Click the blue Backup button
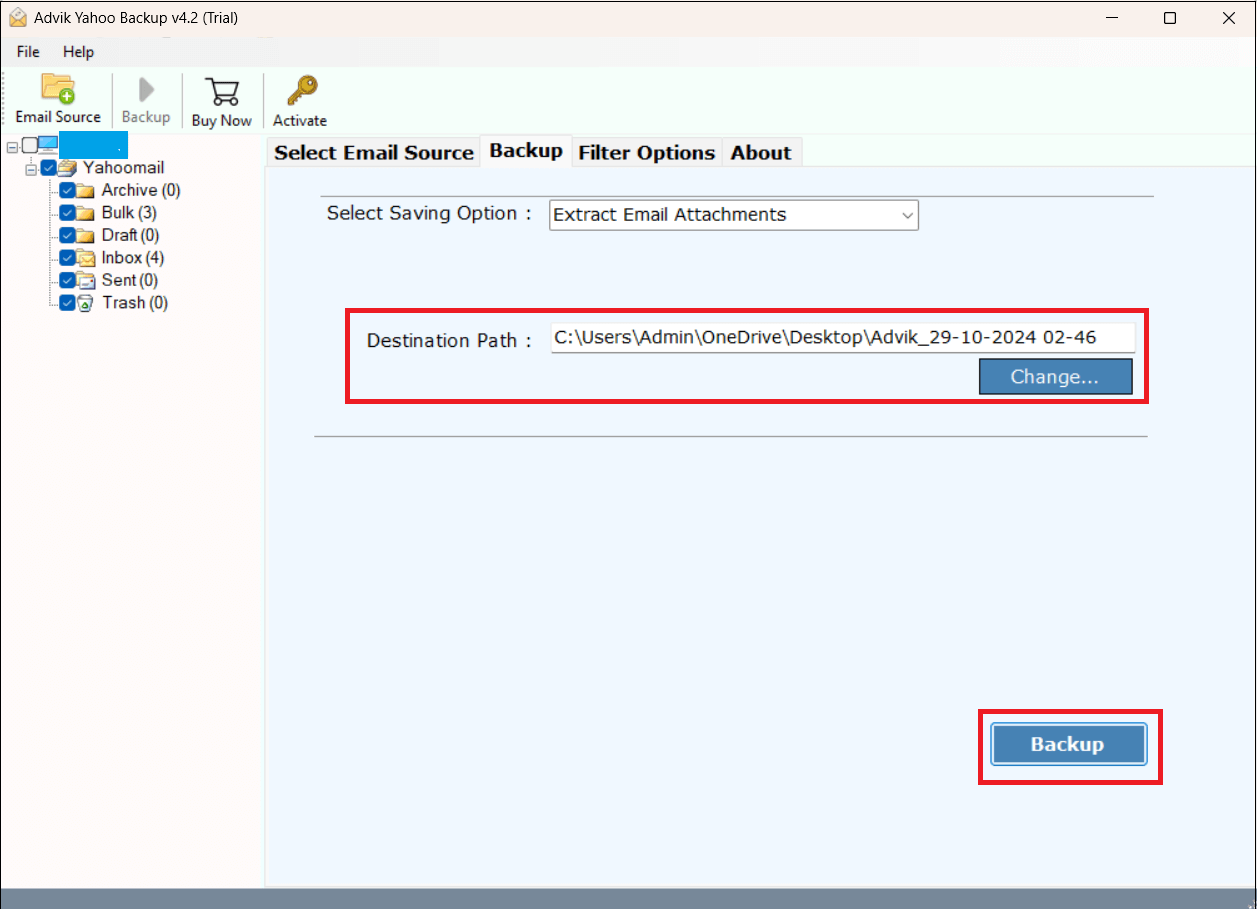1257x909 pixels. pos(1068,745)
